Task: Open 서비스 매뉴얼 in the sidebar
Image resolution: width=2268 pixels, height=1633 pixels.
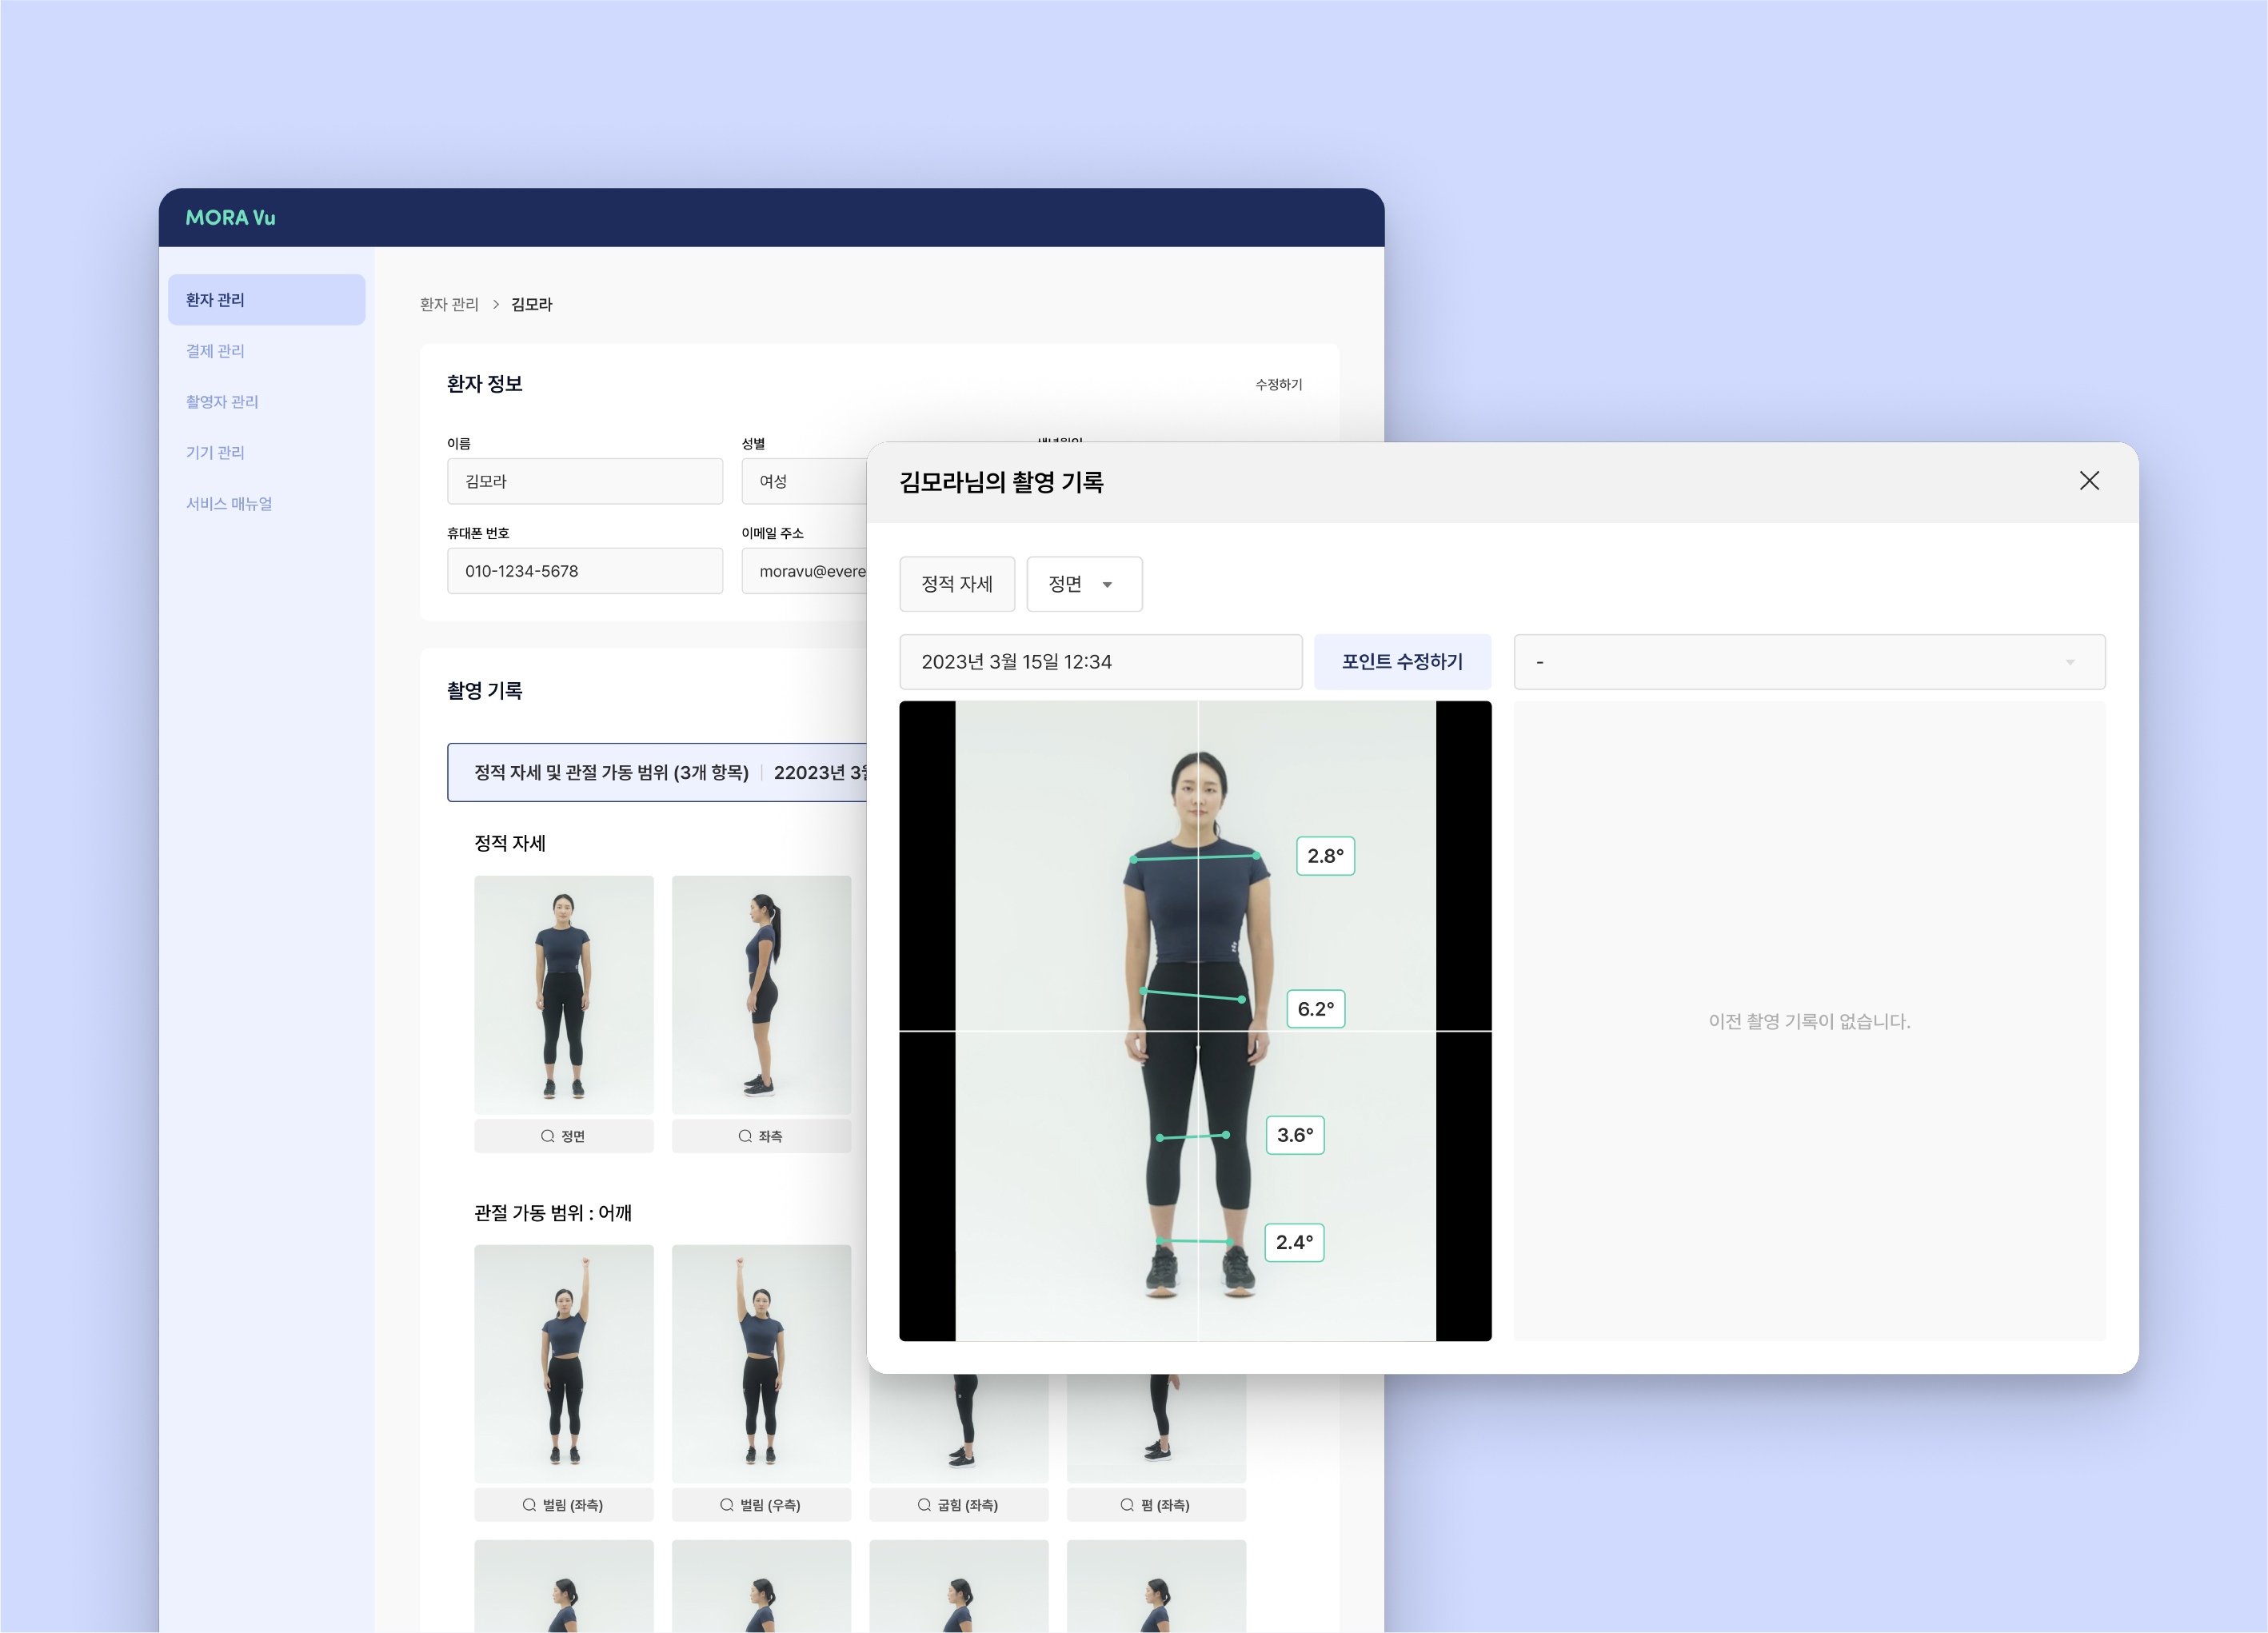Action: click(x=229, y=504)
